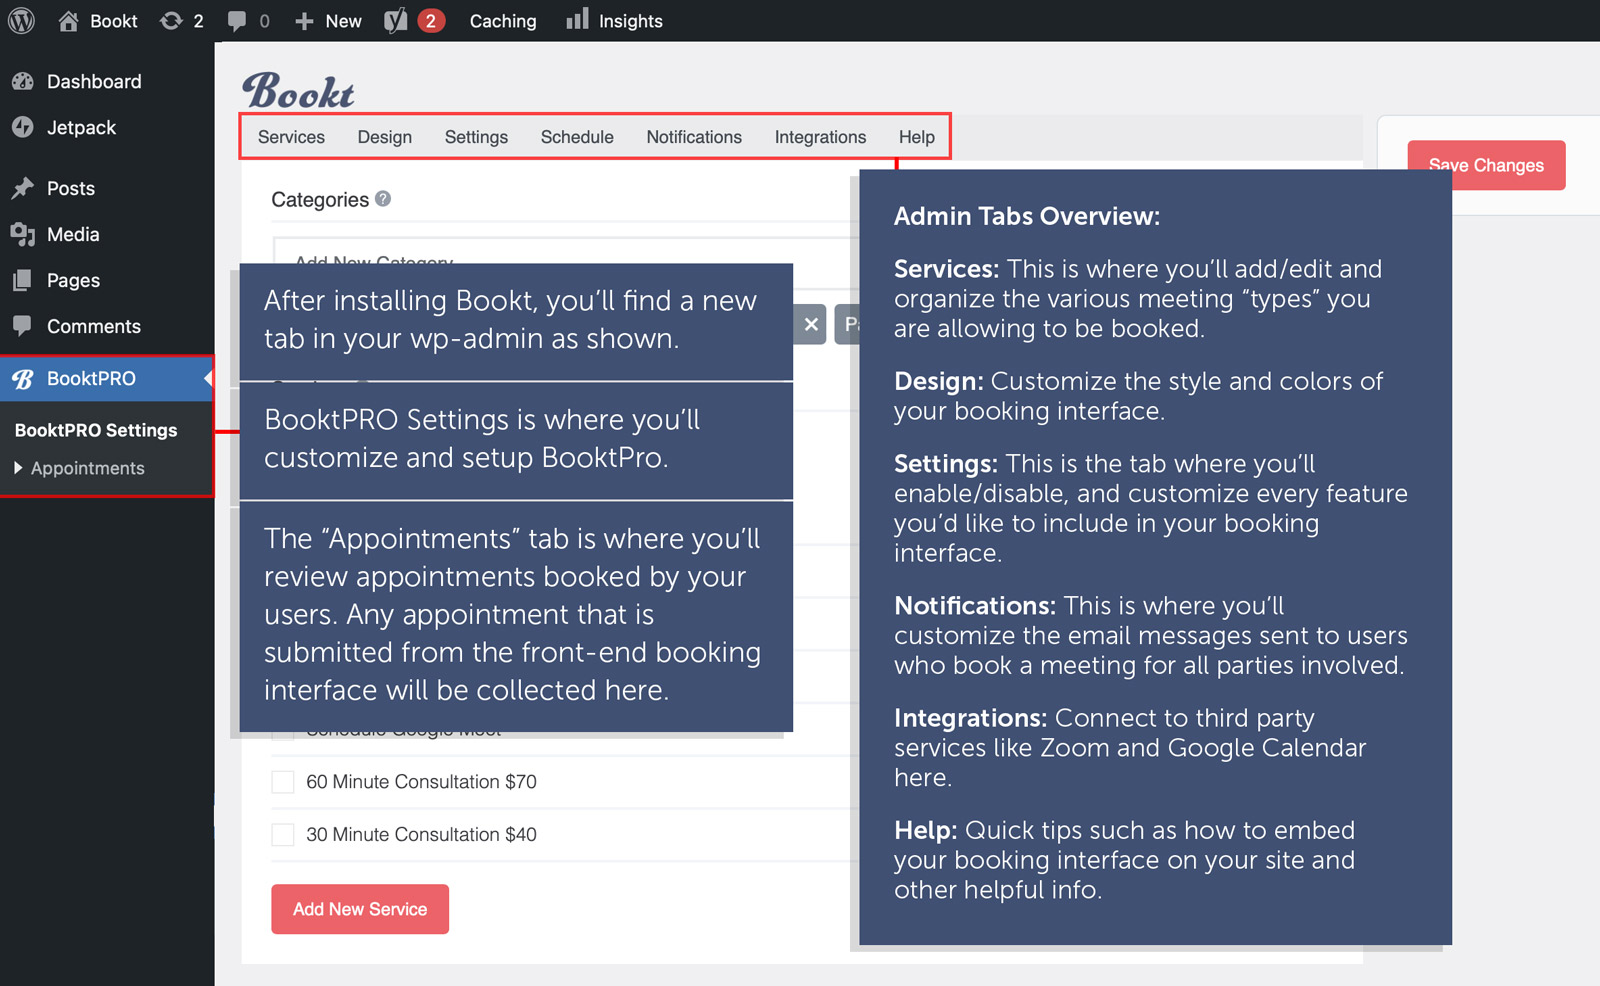Click the BooktPRO B icon in sidebar
The image size is (1600, 986).
pyautogui.click(x=23, y=378)
